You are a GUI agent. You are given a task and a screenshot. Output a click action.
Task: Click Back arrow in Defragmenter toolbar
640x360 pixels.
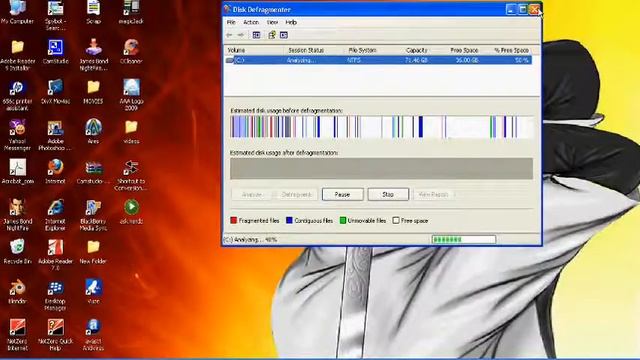tap(229, 35)
